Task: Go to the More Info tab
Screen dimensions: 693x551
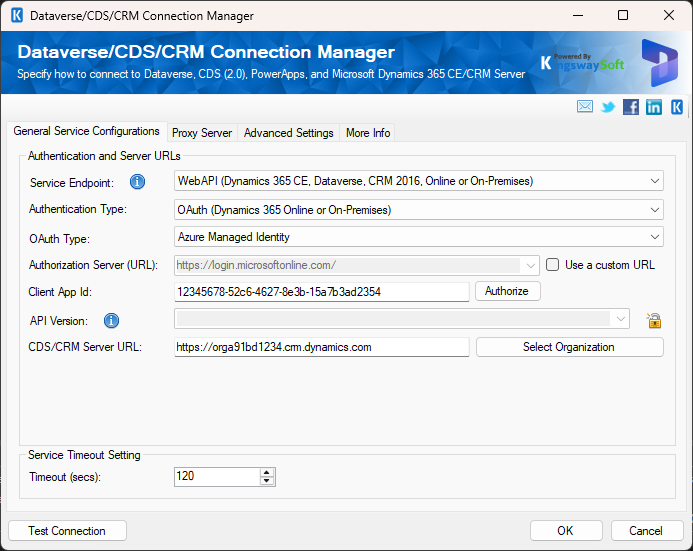Action: point(367,133)
